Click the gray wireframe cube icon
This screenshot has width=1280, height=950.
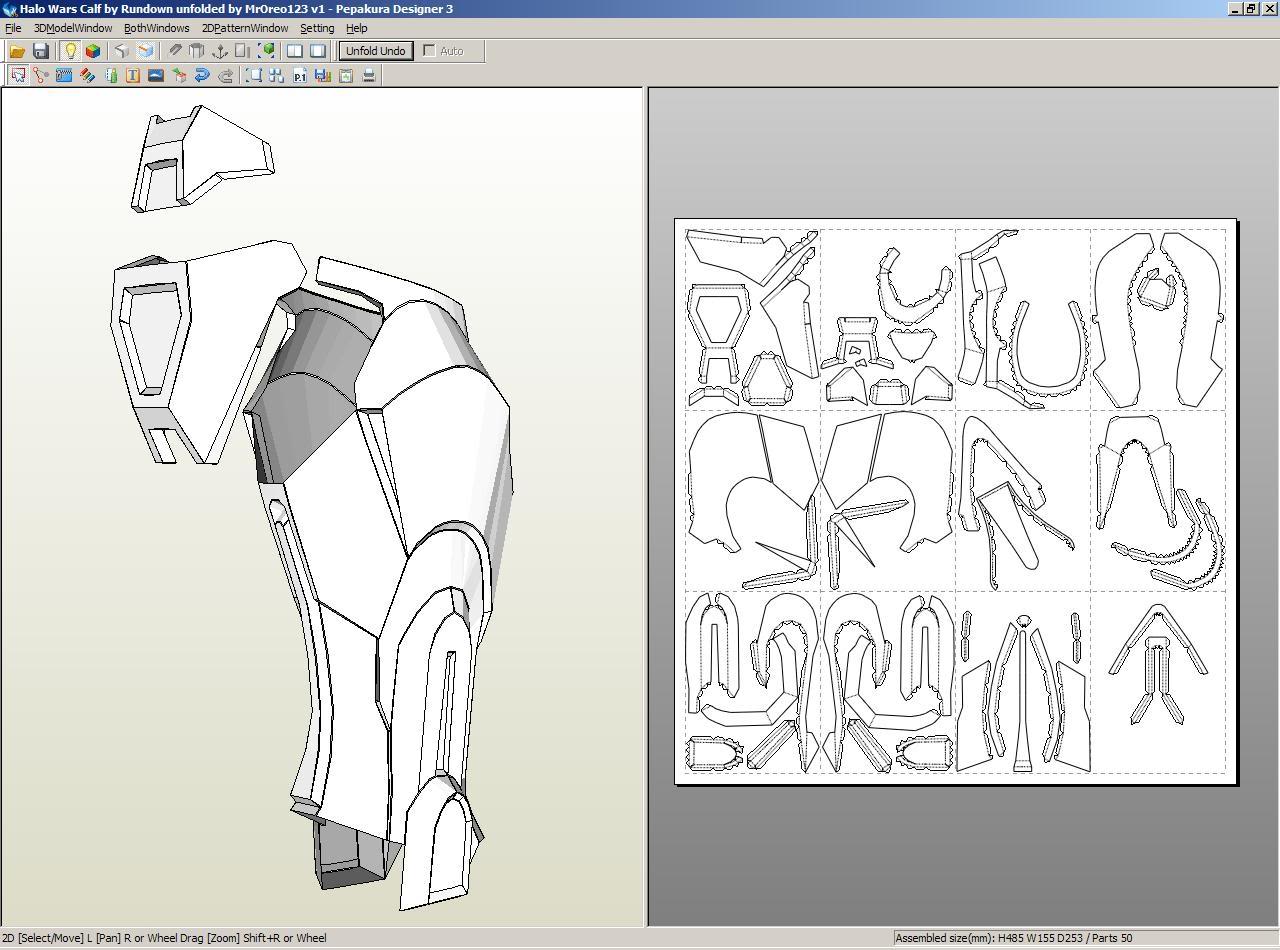[122, 51]
